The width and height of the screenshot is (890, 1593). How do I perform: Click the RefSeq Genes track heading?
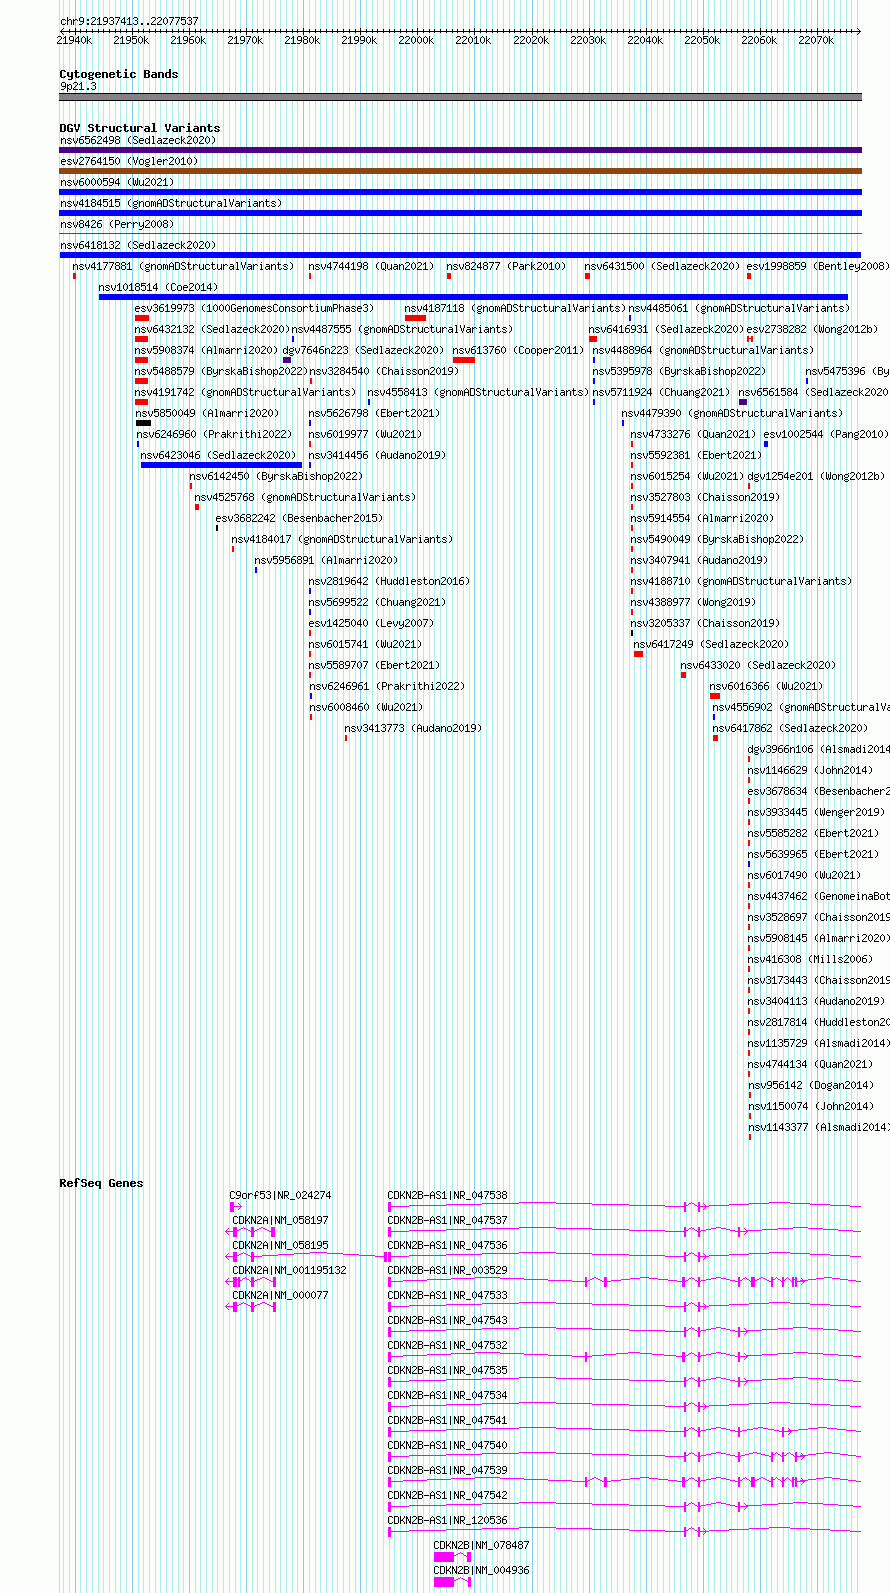[x=101, y=1183]
